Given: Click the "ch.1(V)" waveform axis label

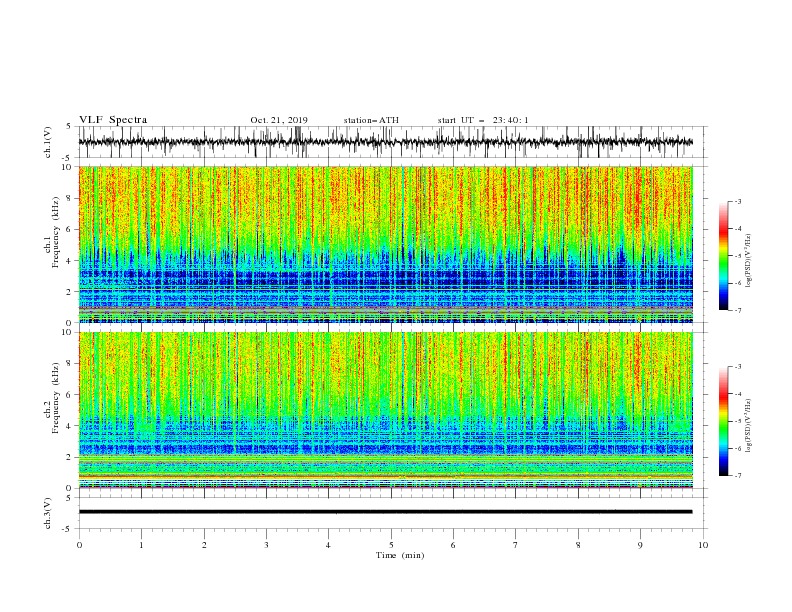Looking at the screenshot, I should point(48,142).
